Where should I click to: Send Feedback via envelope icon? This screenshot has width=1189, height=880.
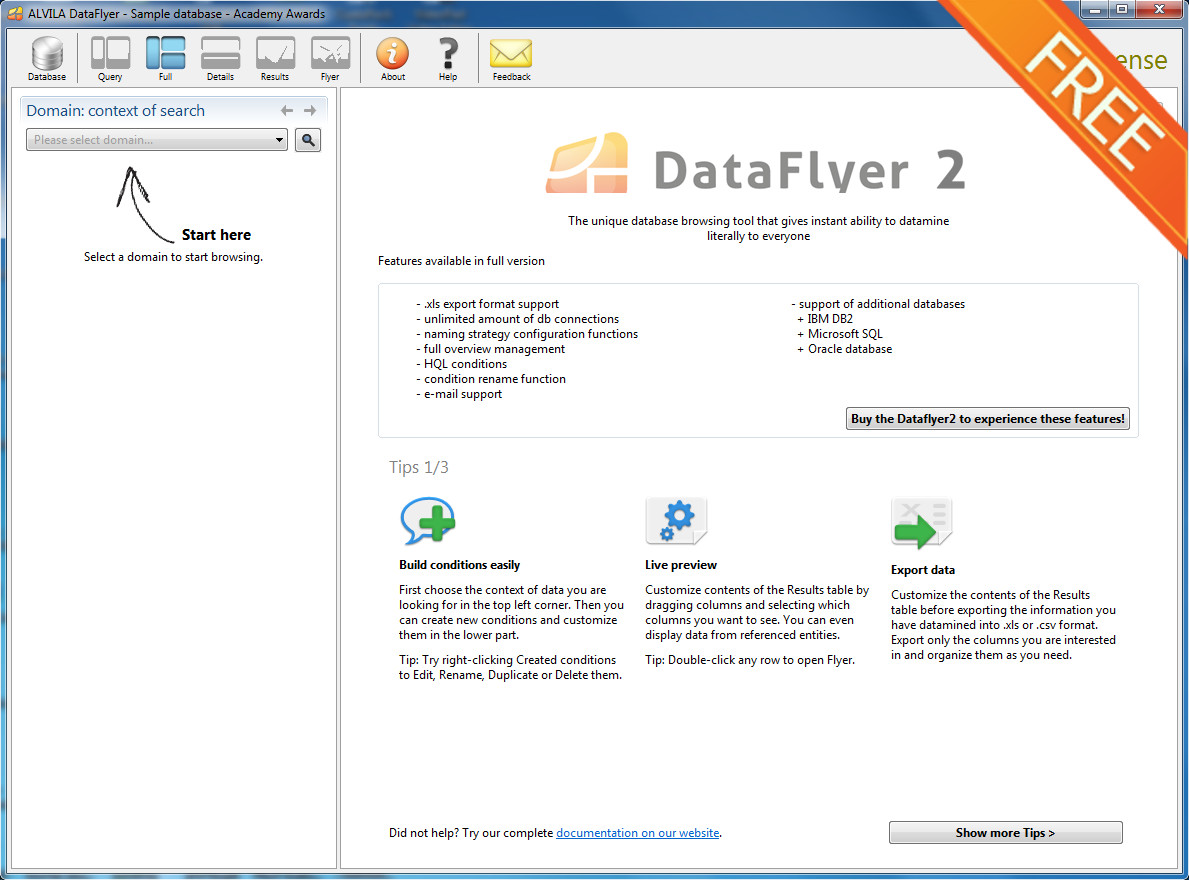click(511, 58)
